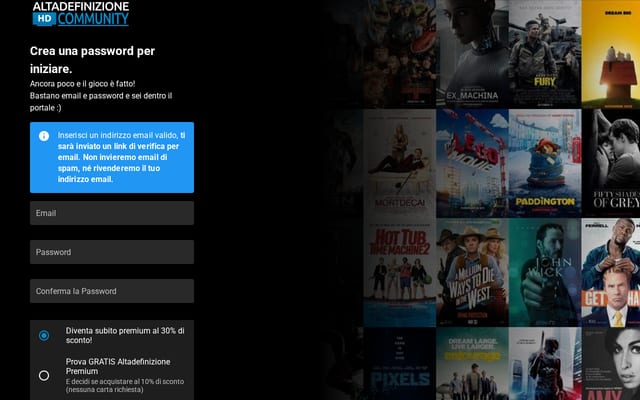Select 'Prova GRATIS Altadefinizione Premium' radio option
The width and height of the screenshot is (640, 400).
(x=44, y=375)
